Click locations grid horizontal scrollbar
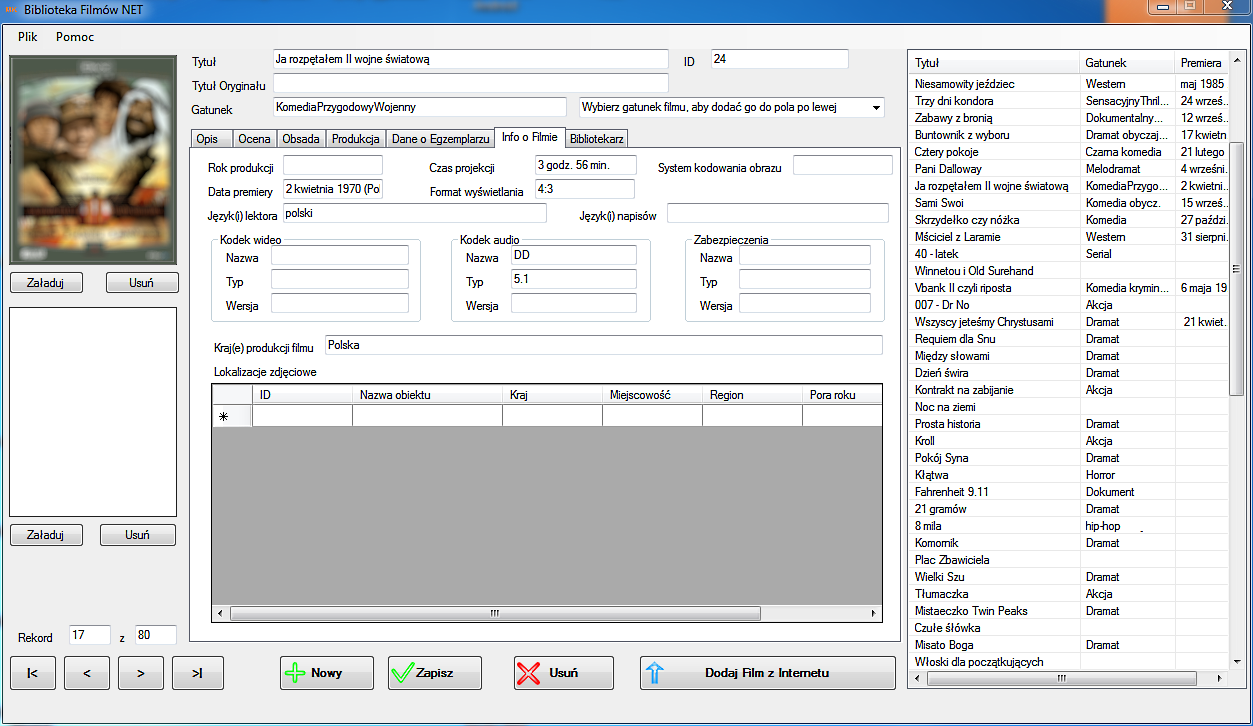Image resolution: width=1253 pixels, height=726 pixels. click(547, 613)
